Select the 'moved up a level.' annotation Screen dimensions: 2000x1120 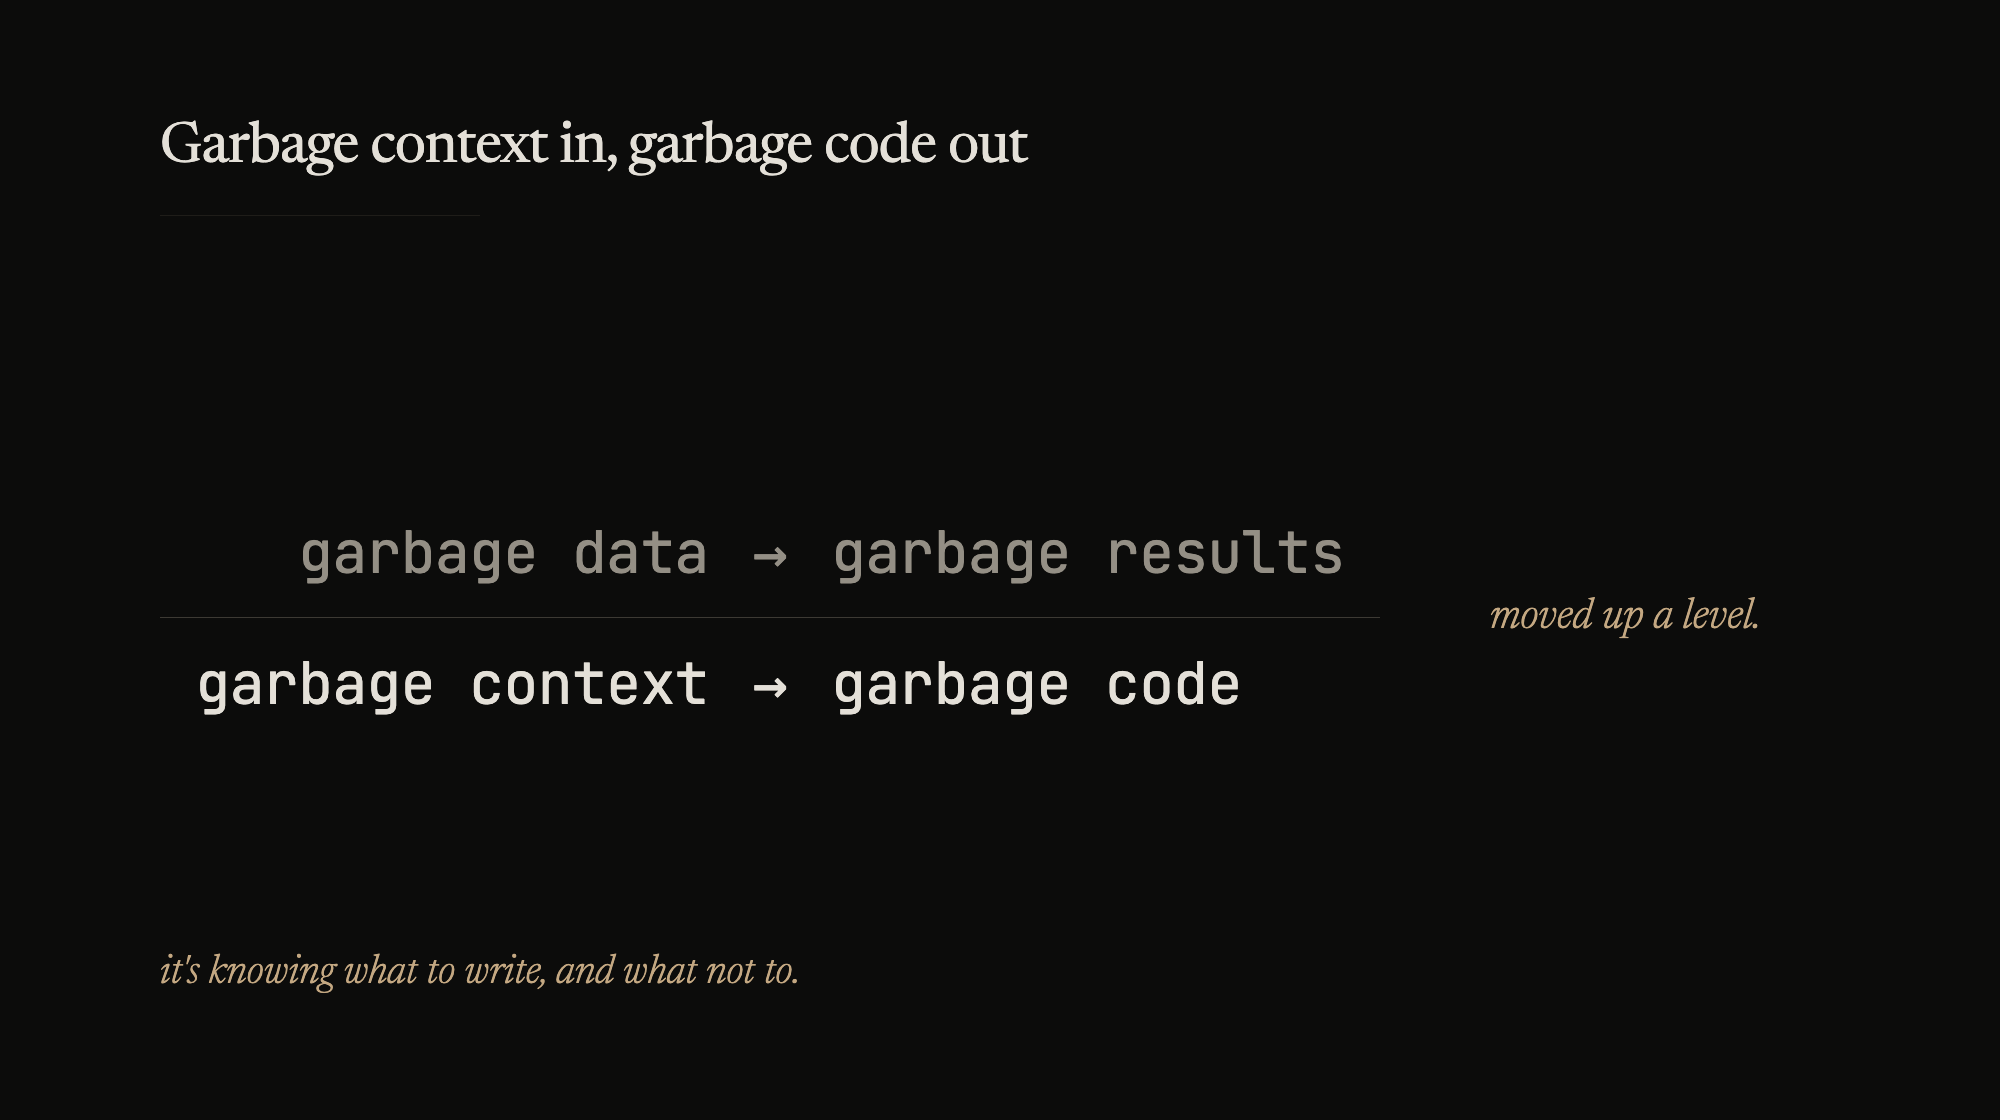[1623, 615]
